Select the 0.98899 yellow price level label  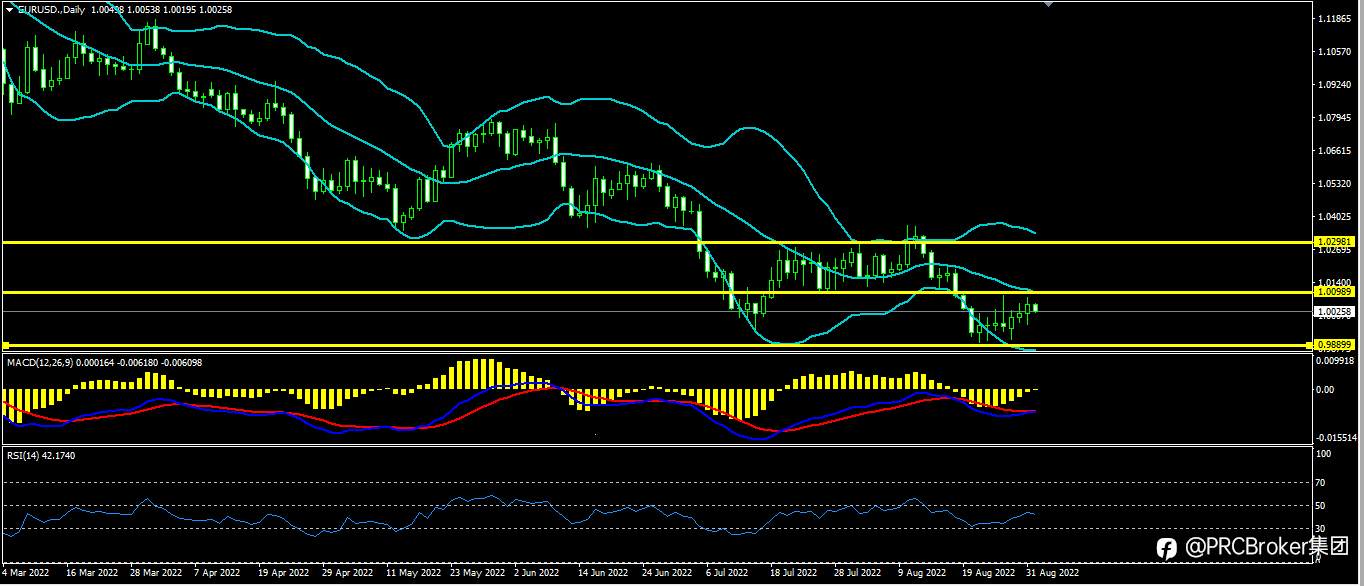[1336, 344]
